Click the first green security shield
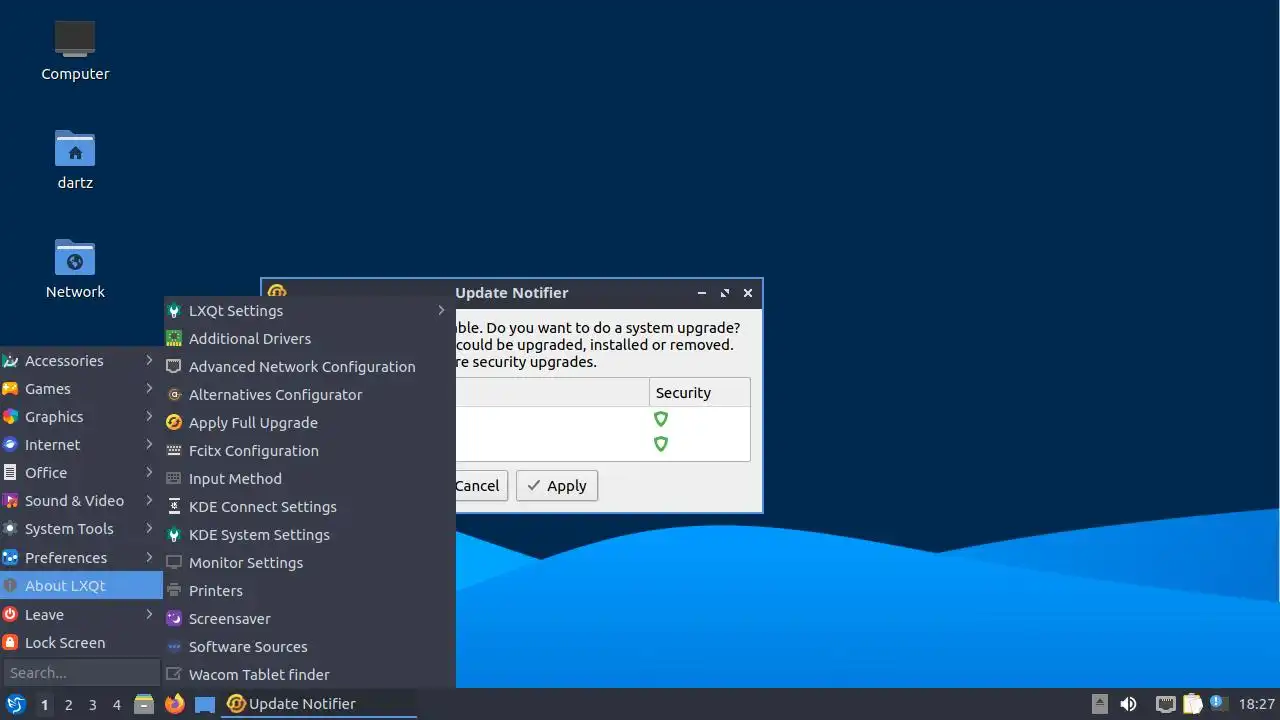 tap(660, 419)
